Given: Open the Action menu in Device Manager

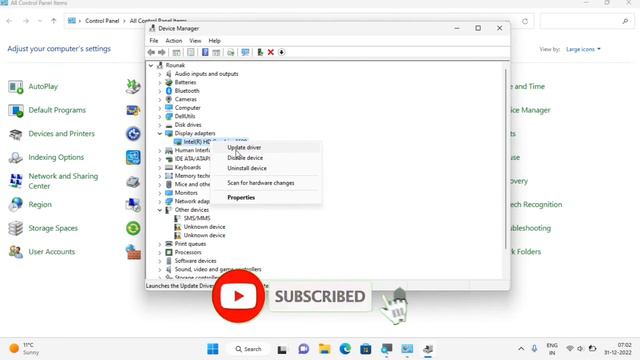Looking at the screenshot, I should click(x=173, y=41).
